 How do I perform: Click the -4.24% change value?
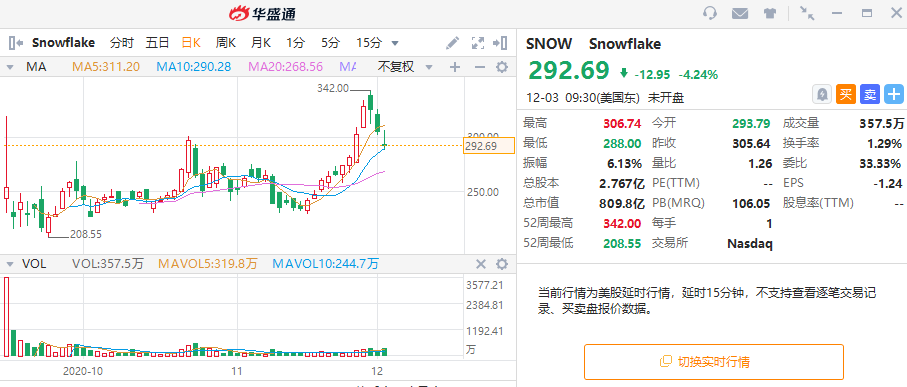click(x=698, y=75)
